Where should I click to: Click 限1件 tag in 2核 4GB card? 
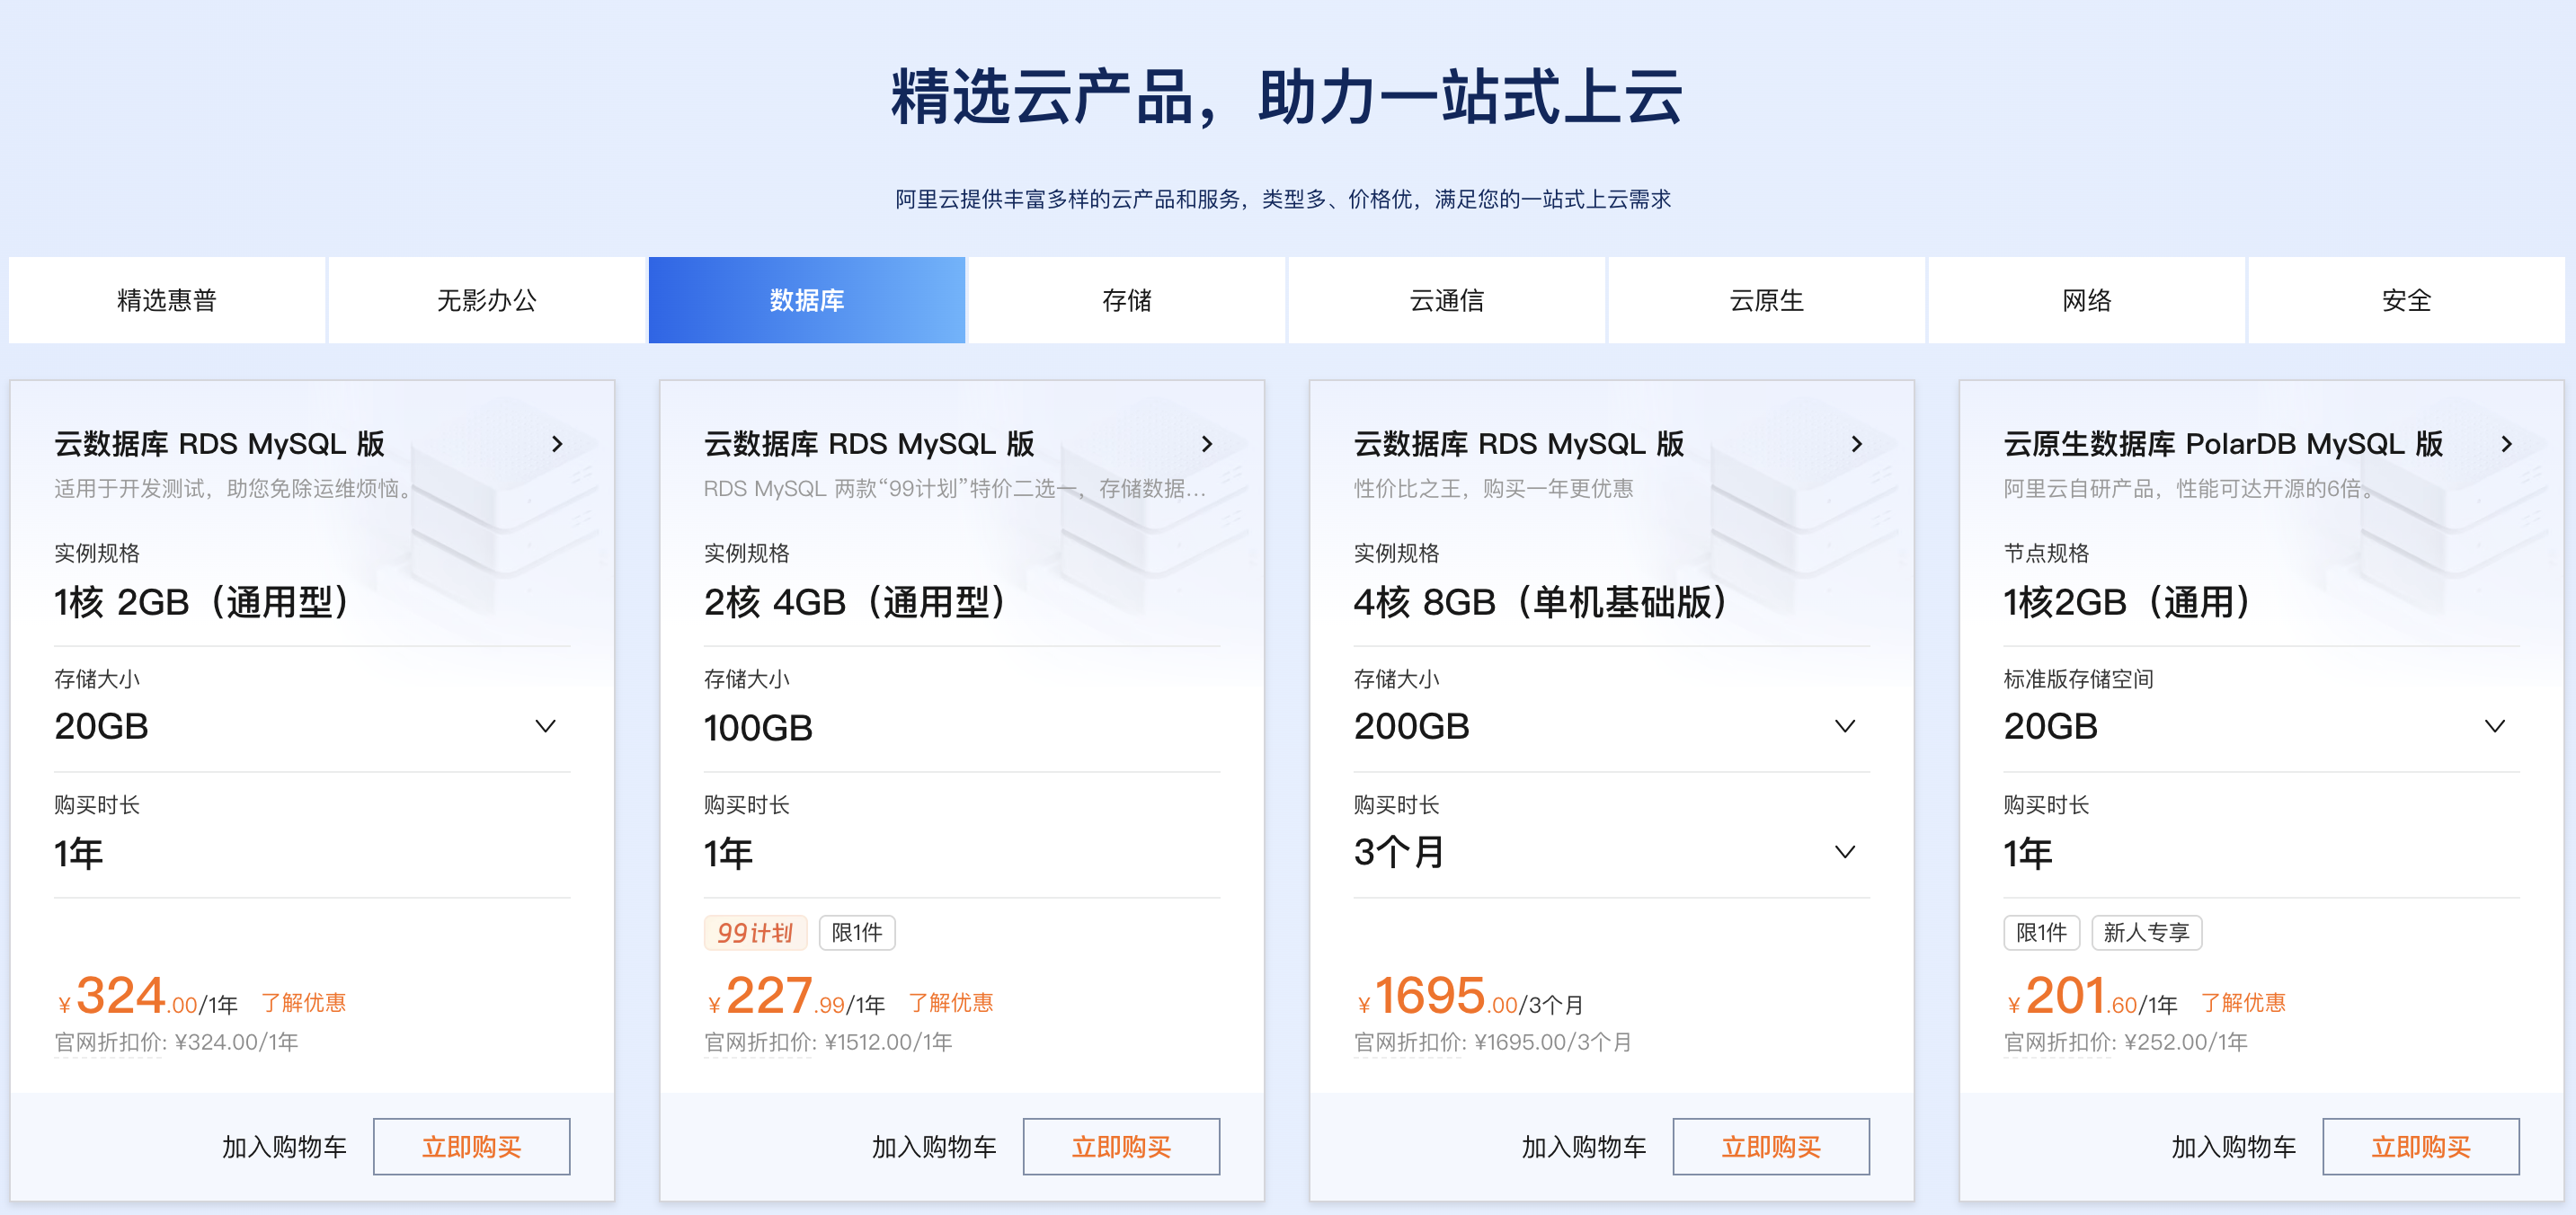857,933
